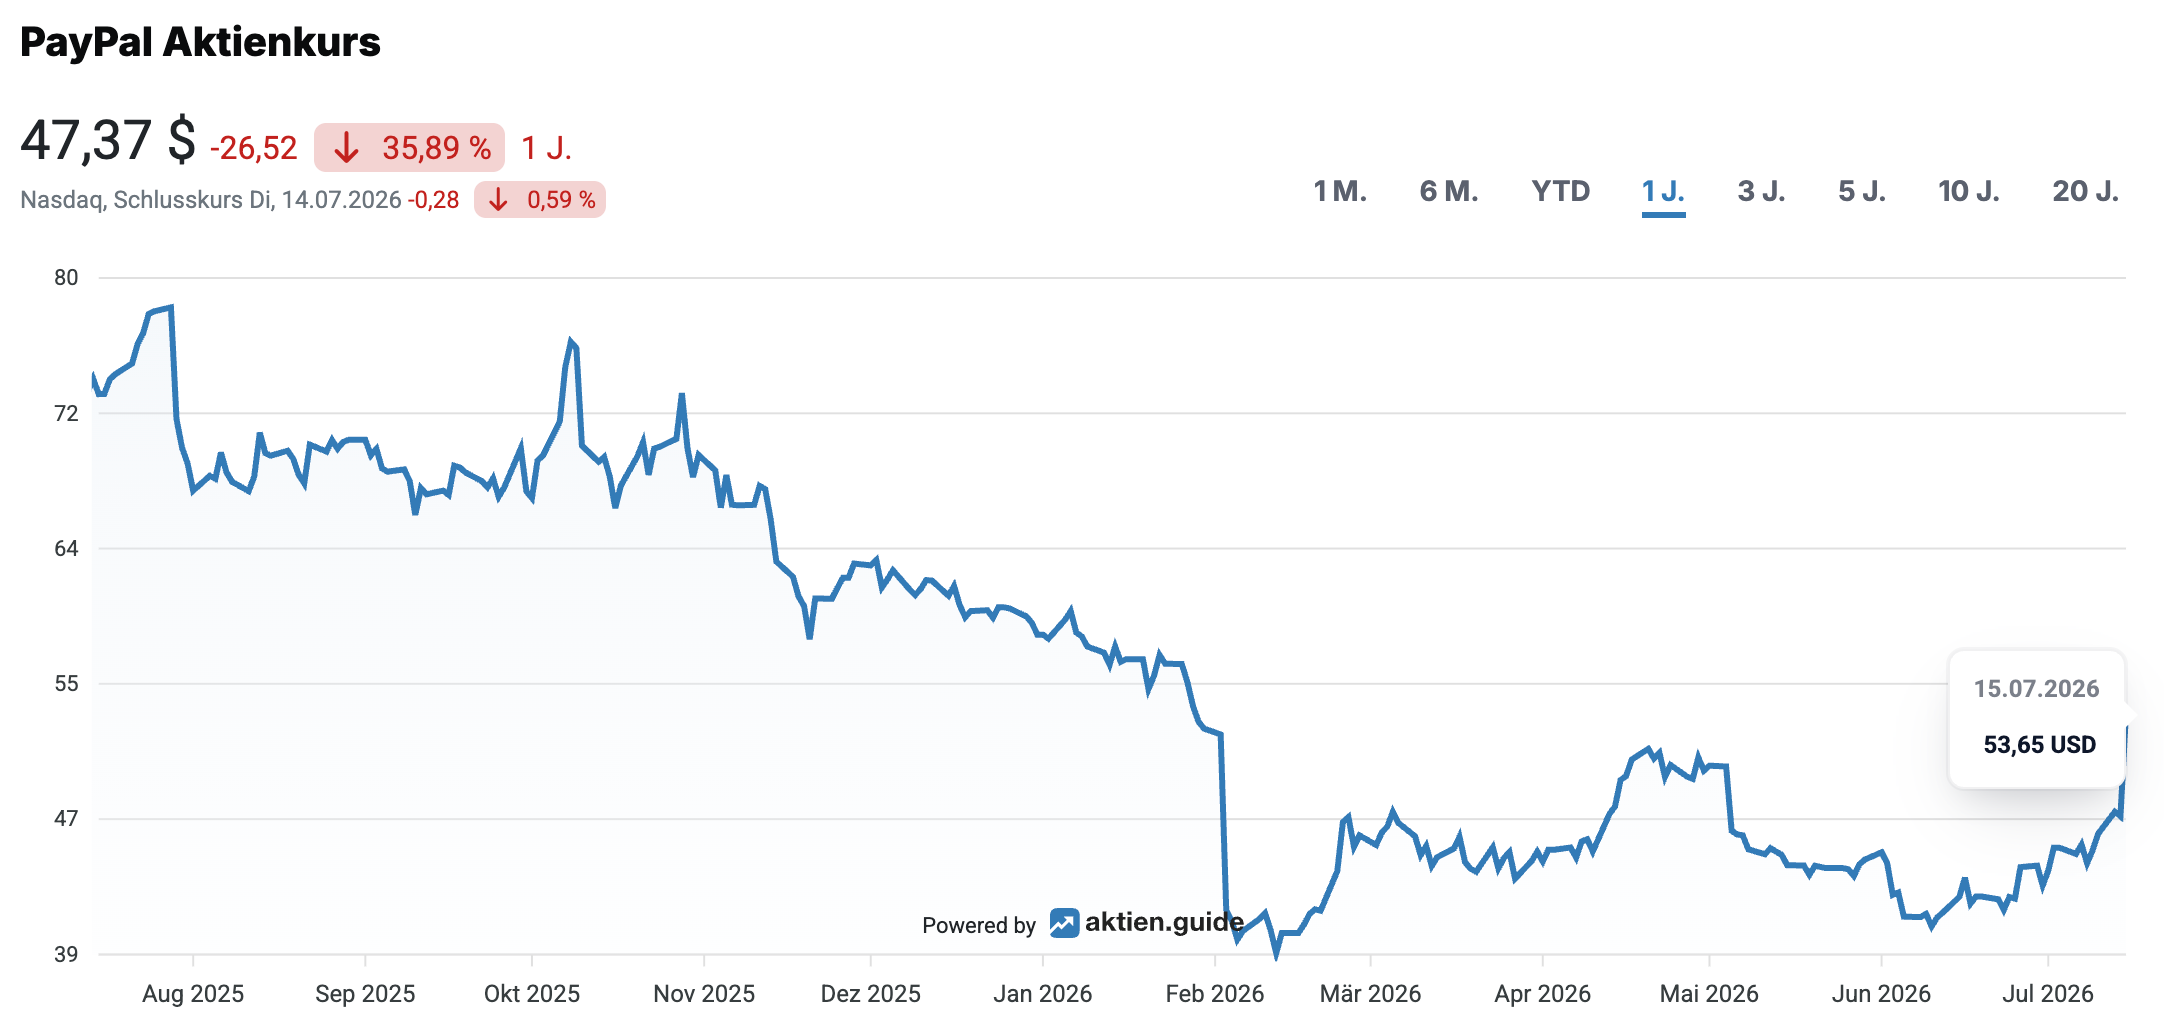This screenshot has height=1036, width=2164.
Task: Select the 6 M. time range
Action: (x=1448, y=191)
